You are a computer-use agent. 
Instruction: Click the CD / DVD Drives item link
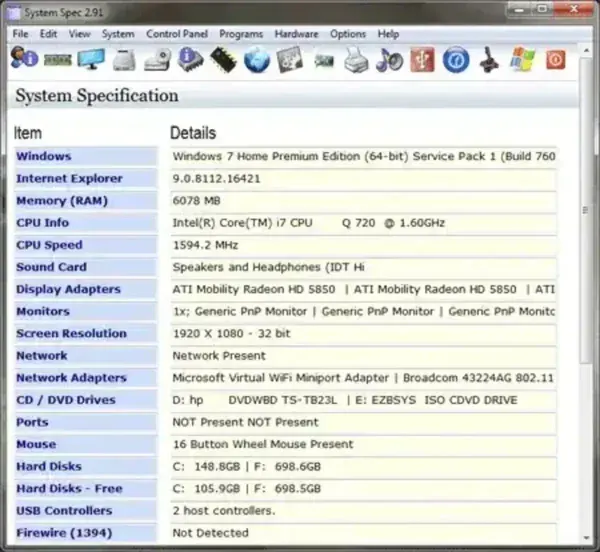[66, 400]
